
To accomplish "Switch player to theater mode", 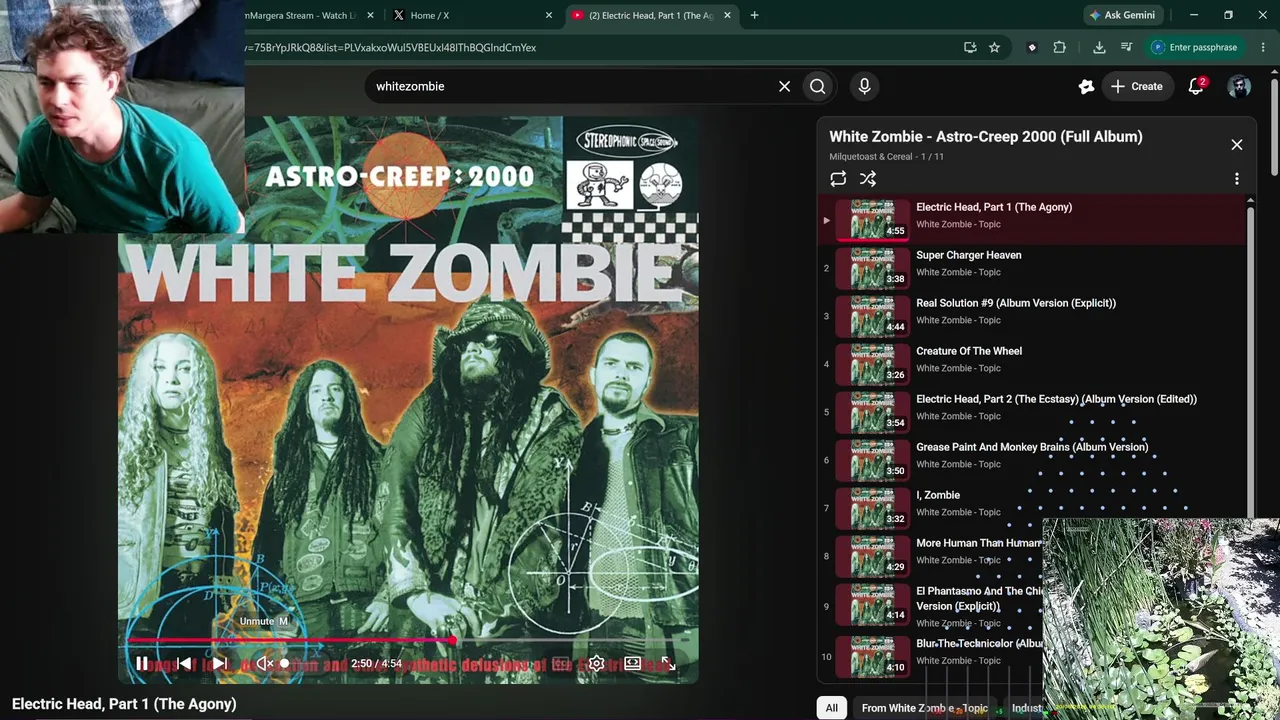I will click(632, 663).
